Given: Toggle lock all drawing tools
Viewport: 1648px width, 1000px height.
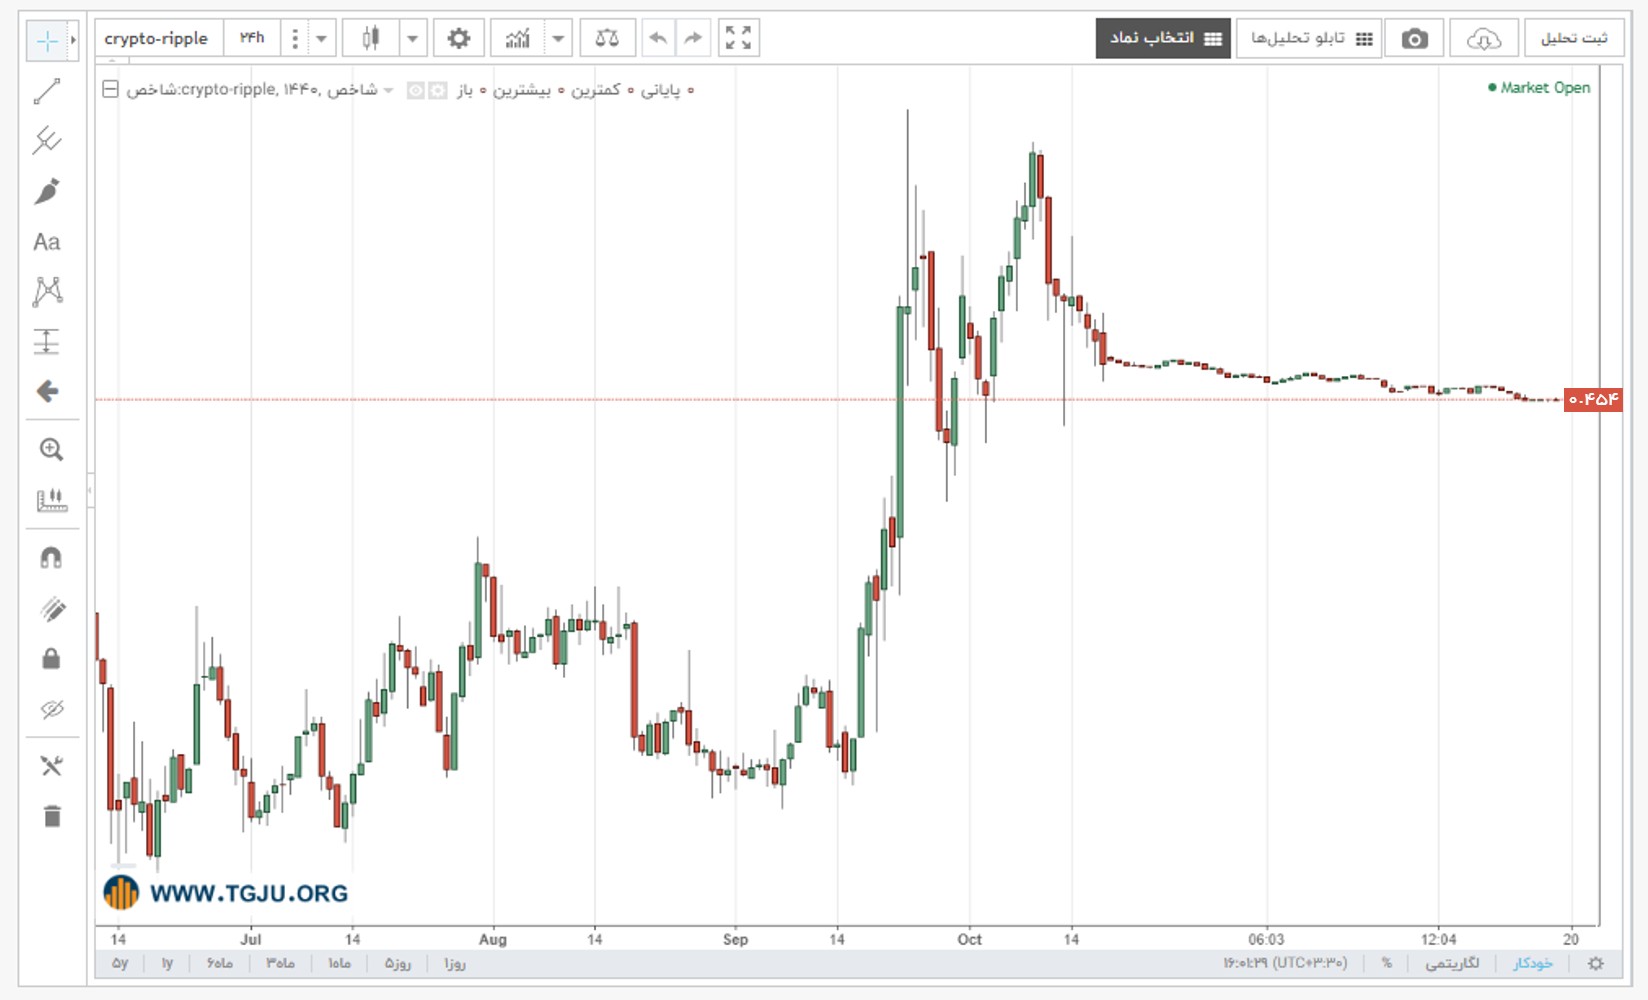Looking at the screenshot, I should pos(51,658).
